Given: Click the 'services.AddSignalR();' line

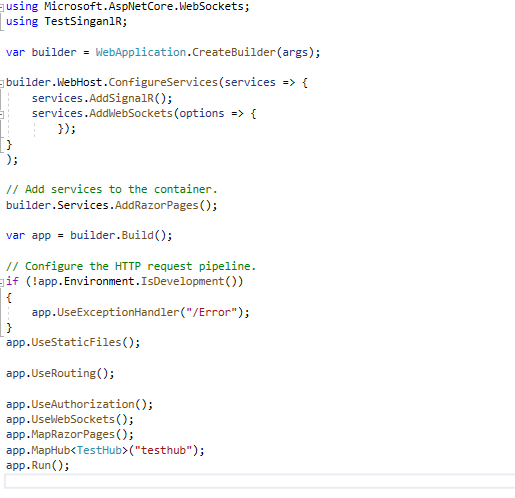Looking at the screenshot, I should tap(102, 98).
